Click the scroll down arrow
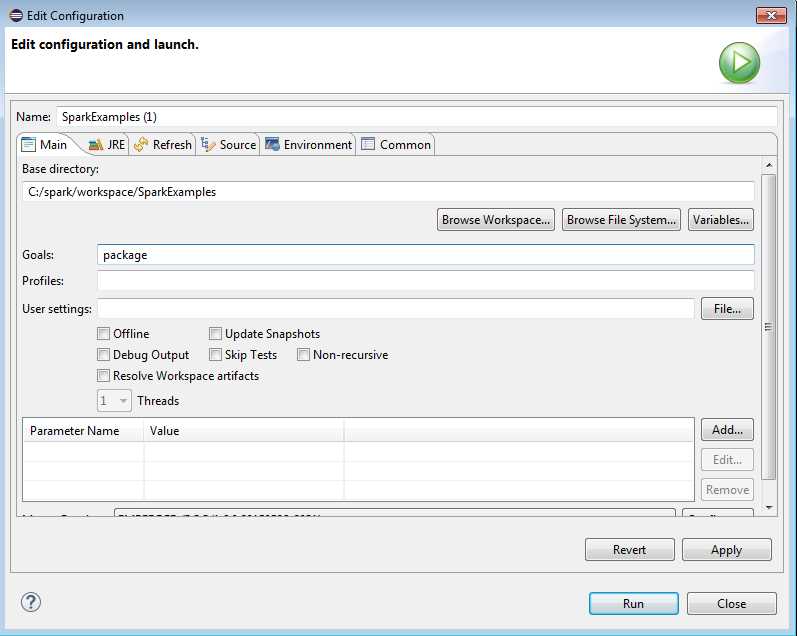The width and height of the screenshot is (797, 636). pos(769,507)
